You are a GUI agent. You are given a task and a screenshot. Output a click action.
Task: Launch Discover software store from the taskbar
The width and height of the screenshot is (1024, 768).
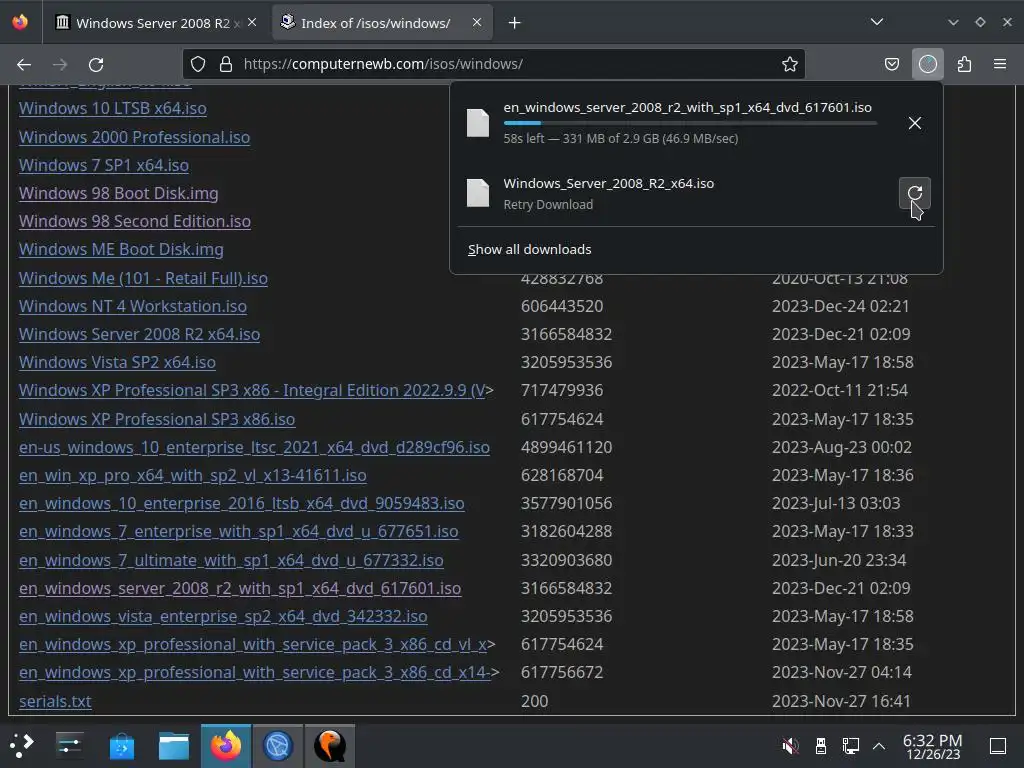(121, 745)
